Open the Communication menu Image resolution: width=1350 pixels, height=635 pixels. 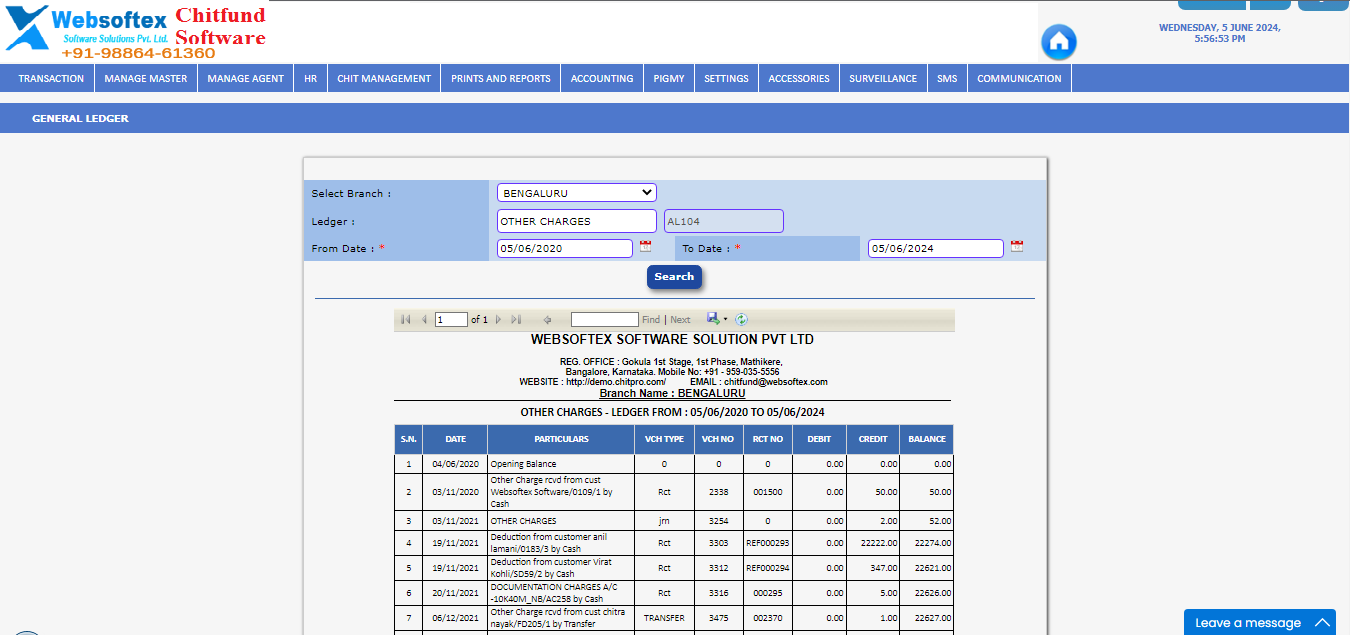[1019, 78]
